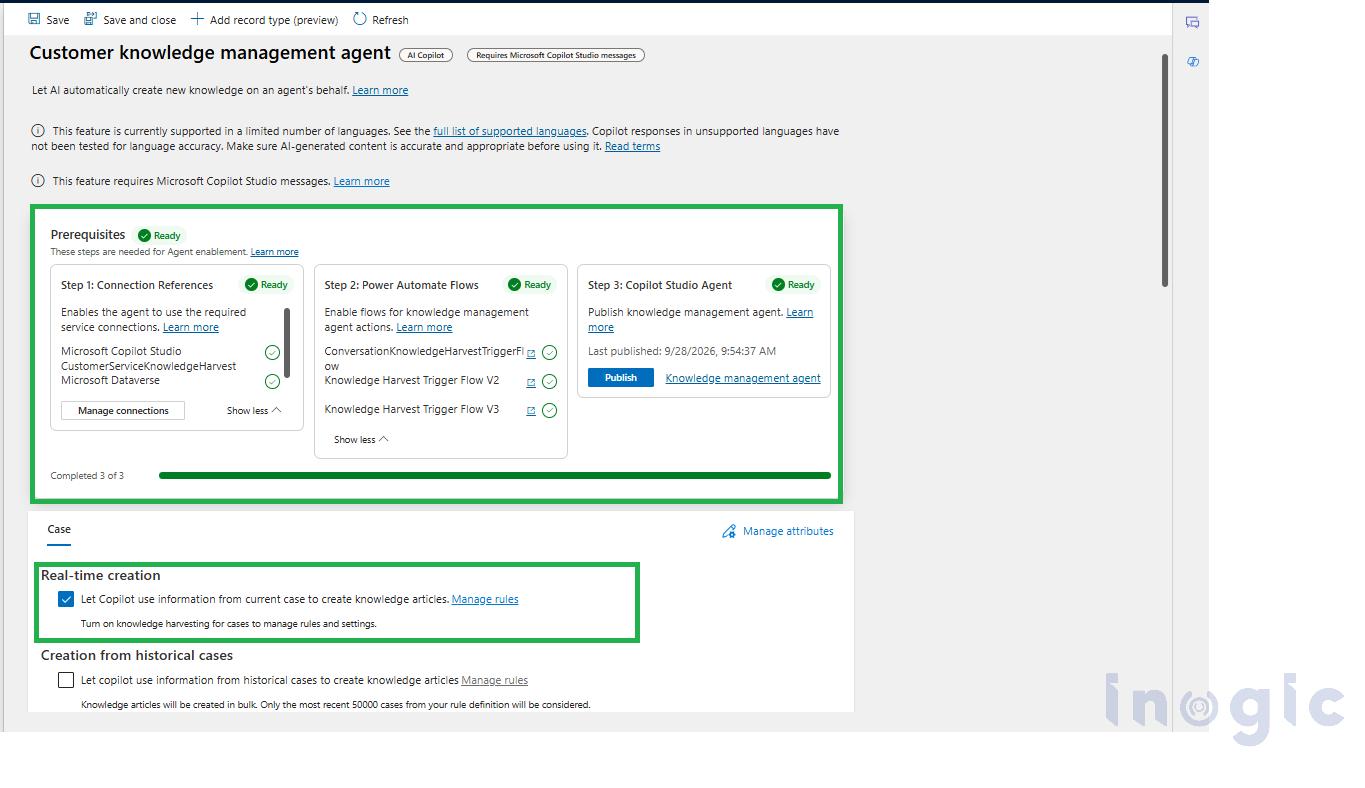This screenshot has height=788, width=1365.
Task: Open Manage rules for Real-time creation
Action: tap(485, 599)
